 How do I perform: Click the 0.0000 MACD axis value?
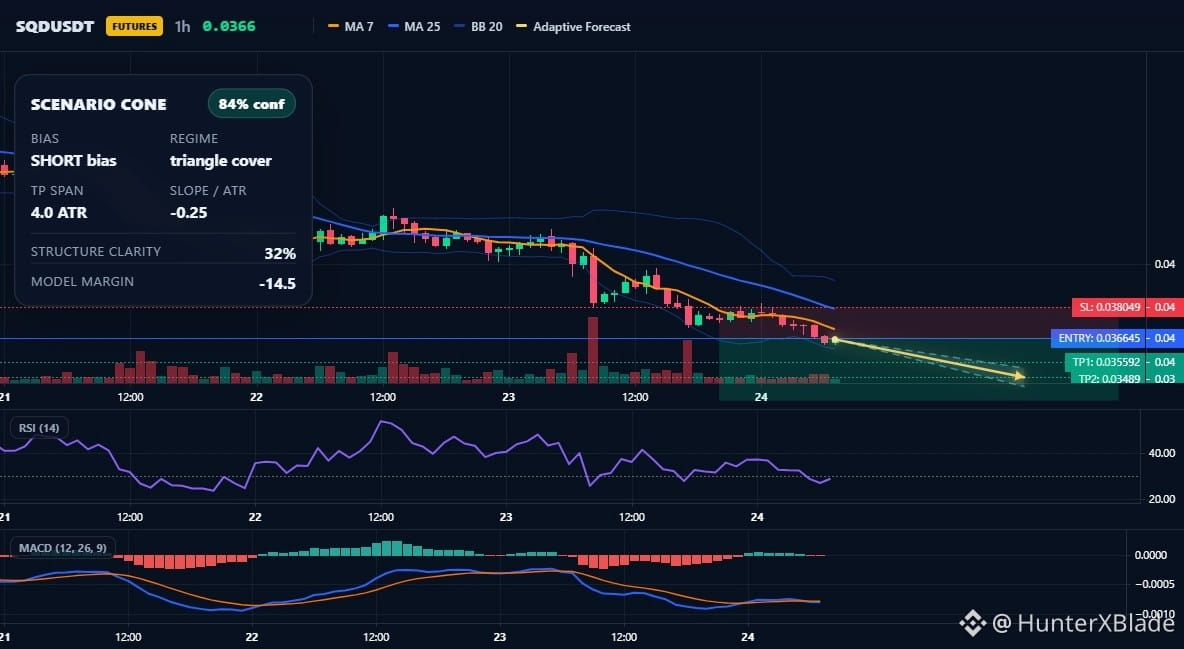tap(1151, 555)
